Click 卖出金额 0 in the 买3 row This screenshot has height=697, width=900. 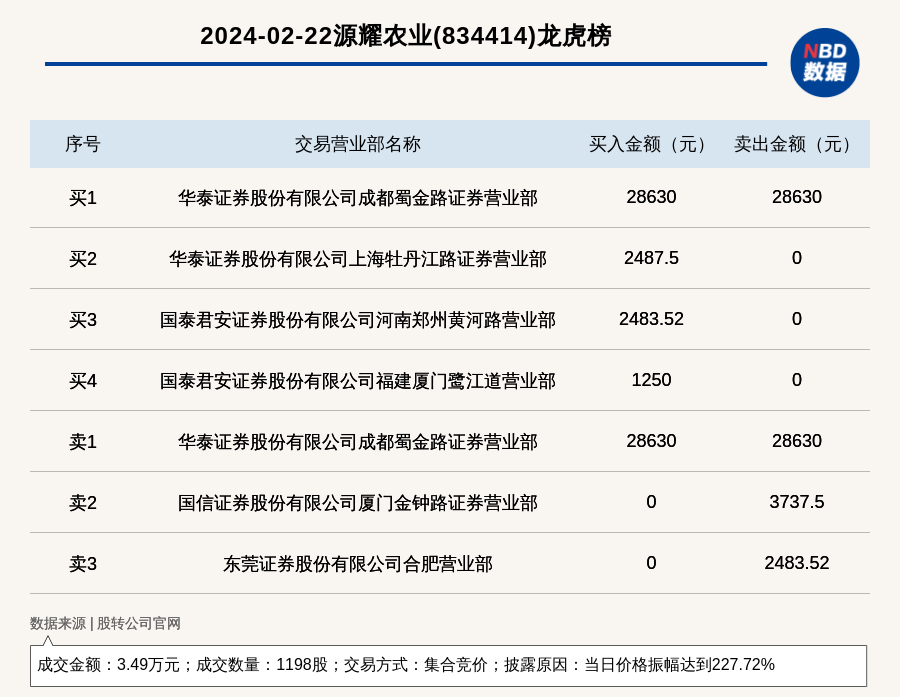797,319
